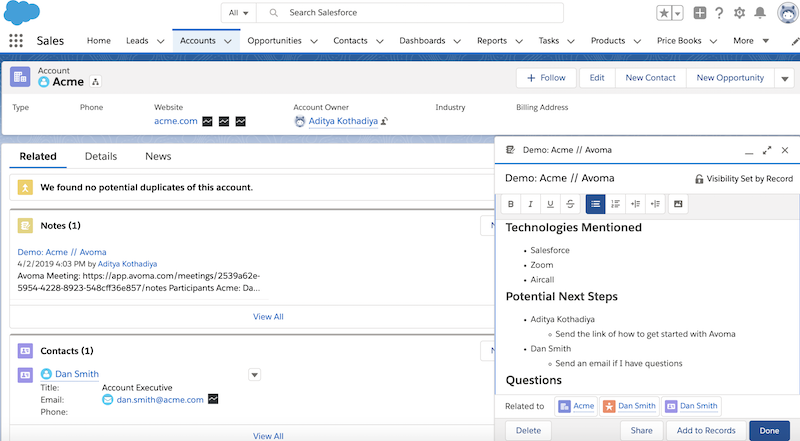This screenshot has height=441, width=800.
Task: Open the user profile avatar
Action: point(788,13)
